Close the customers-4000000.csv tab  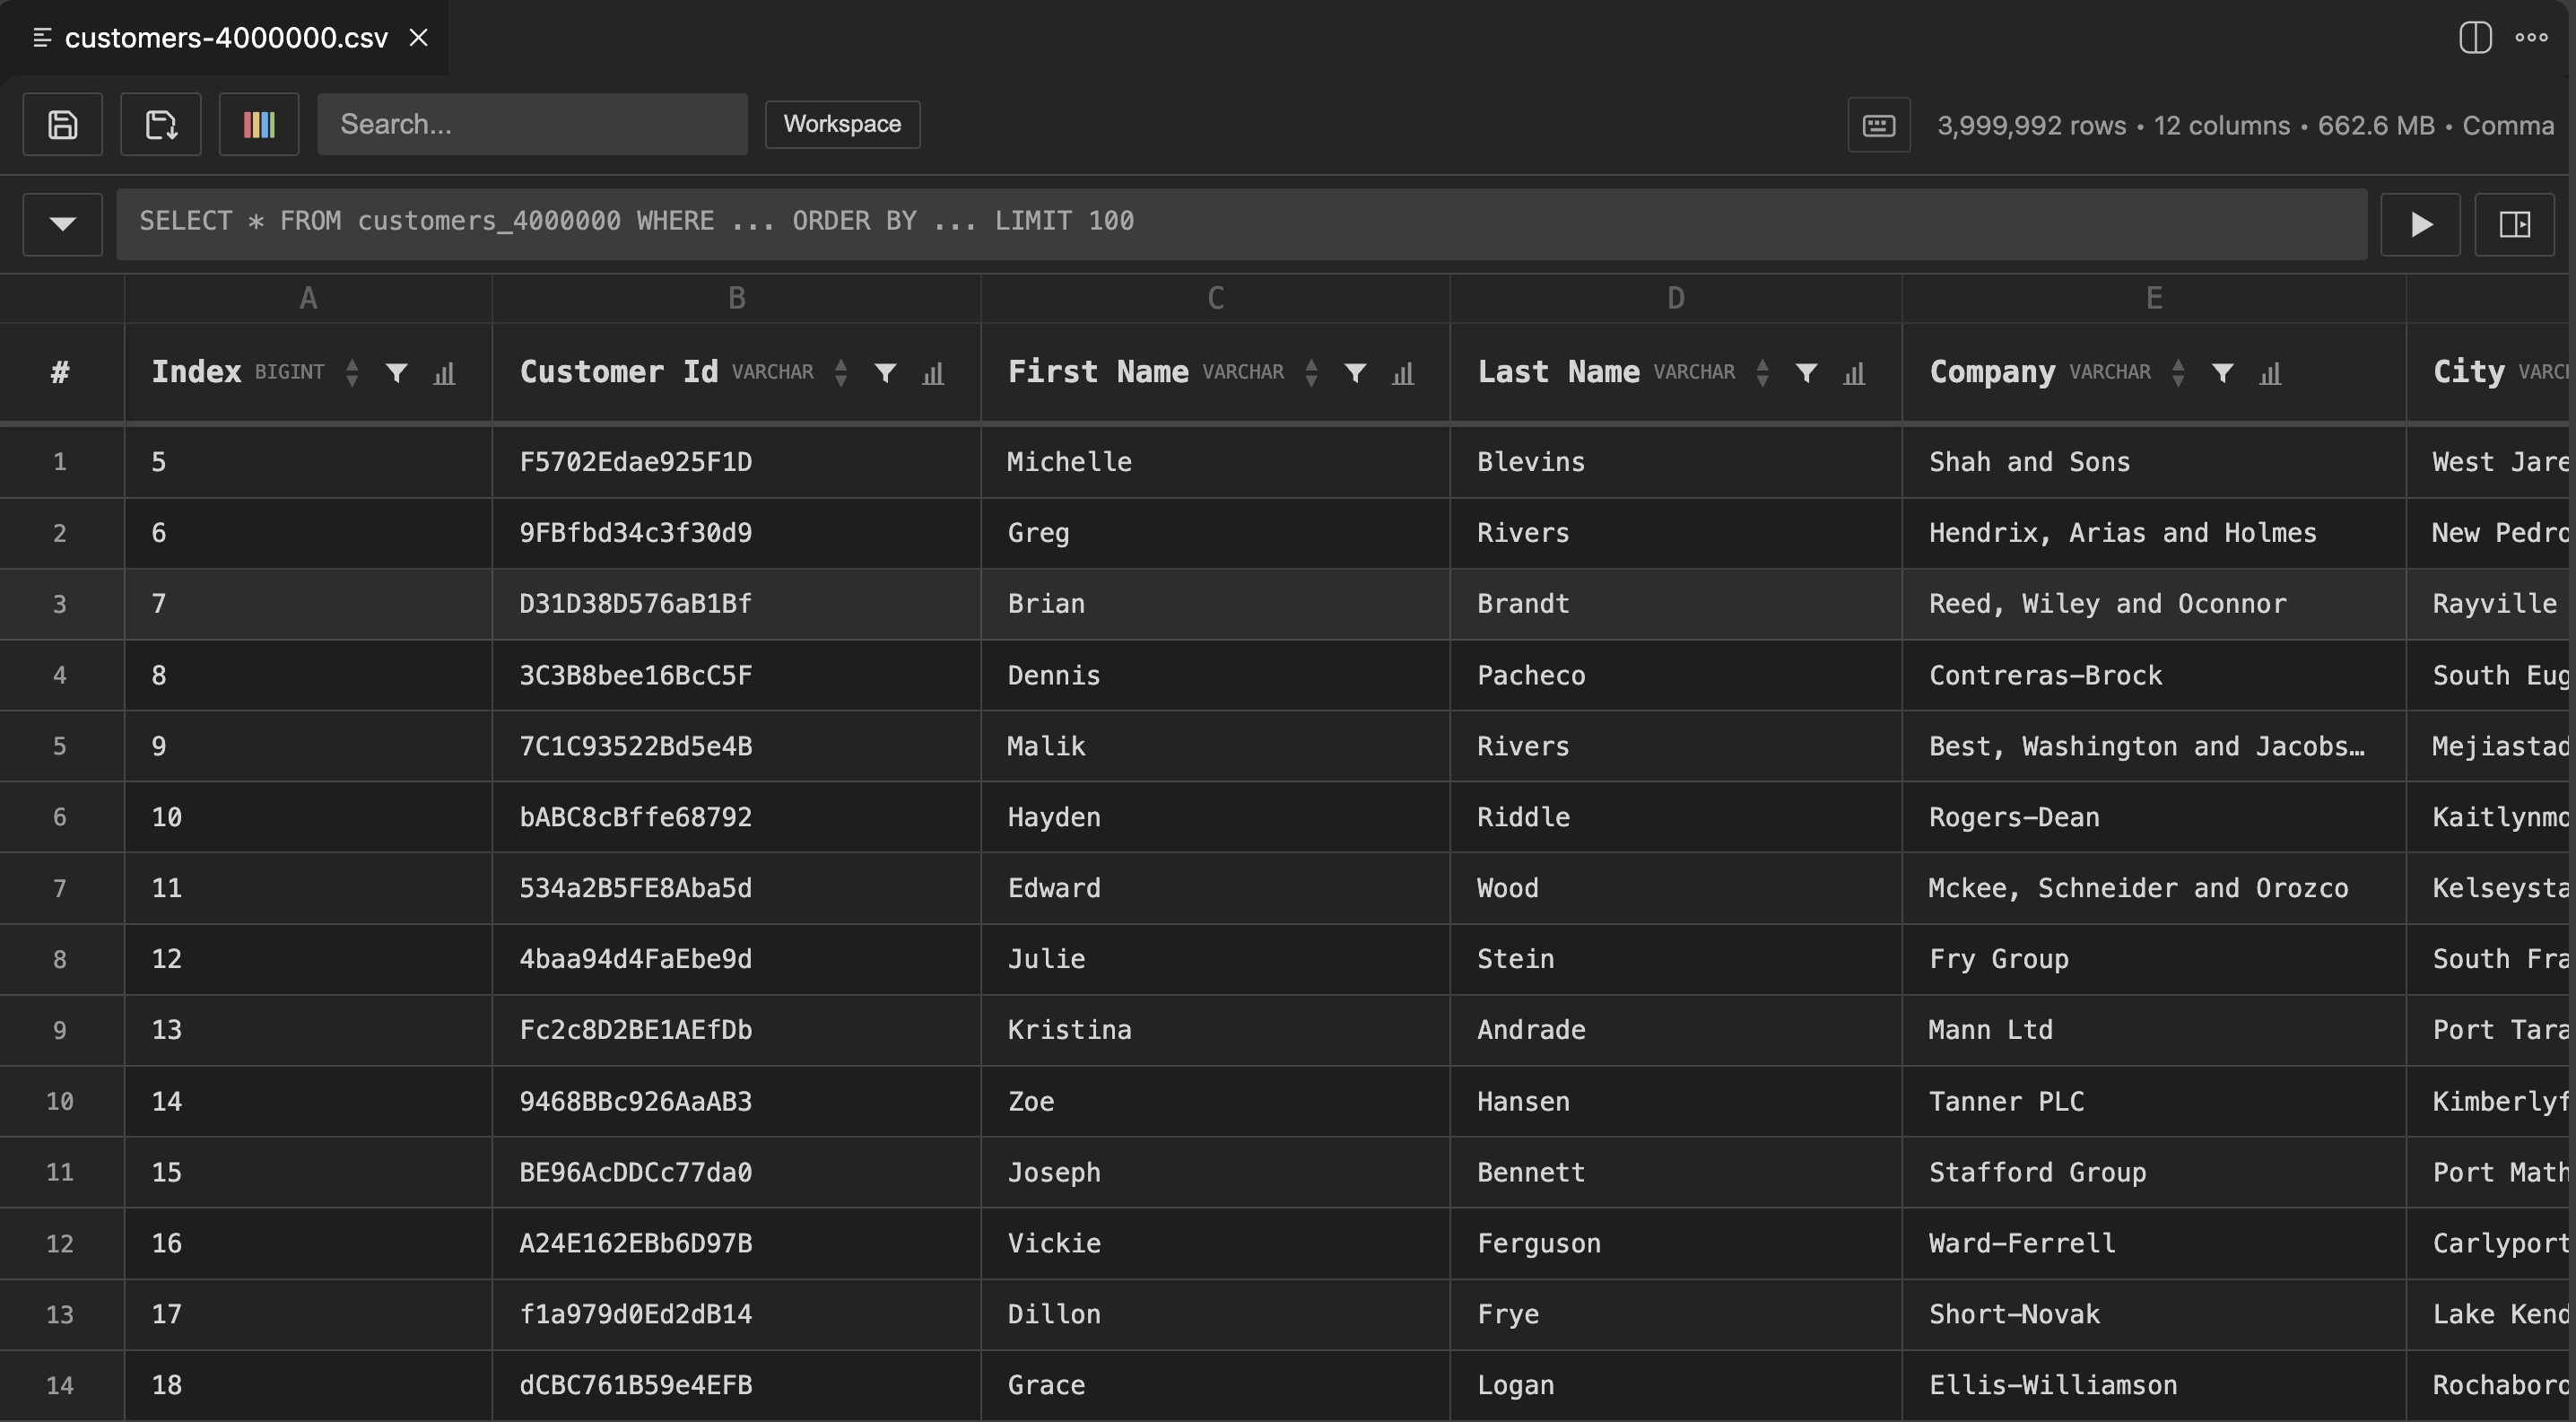(x=419, y=38)
